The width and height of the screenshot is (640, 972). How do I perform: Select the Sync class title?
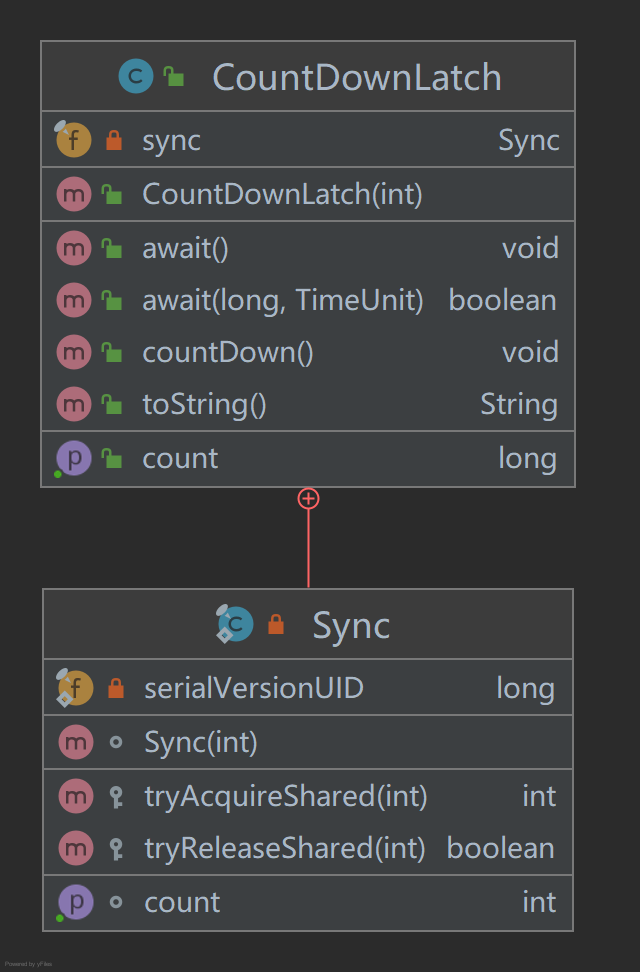click(x=351, y=626)
